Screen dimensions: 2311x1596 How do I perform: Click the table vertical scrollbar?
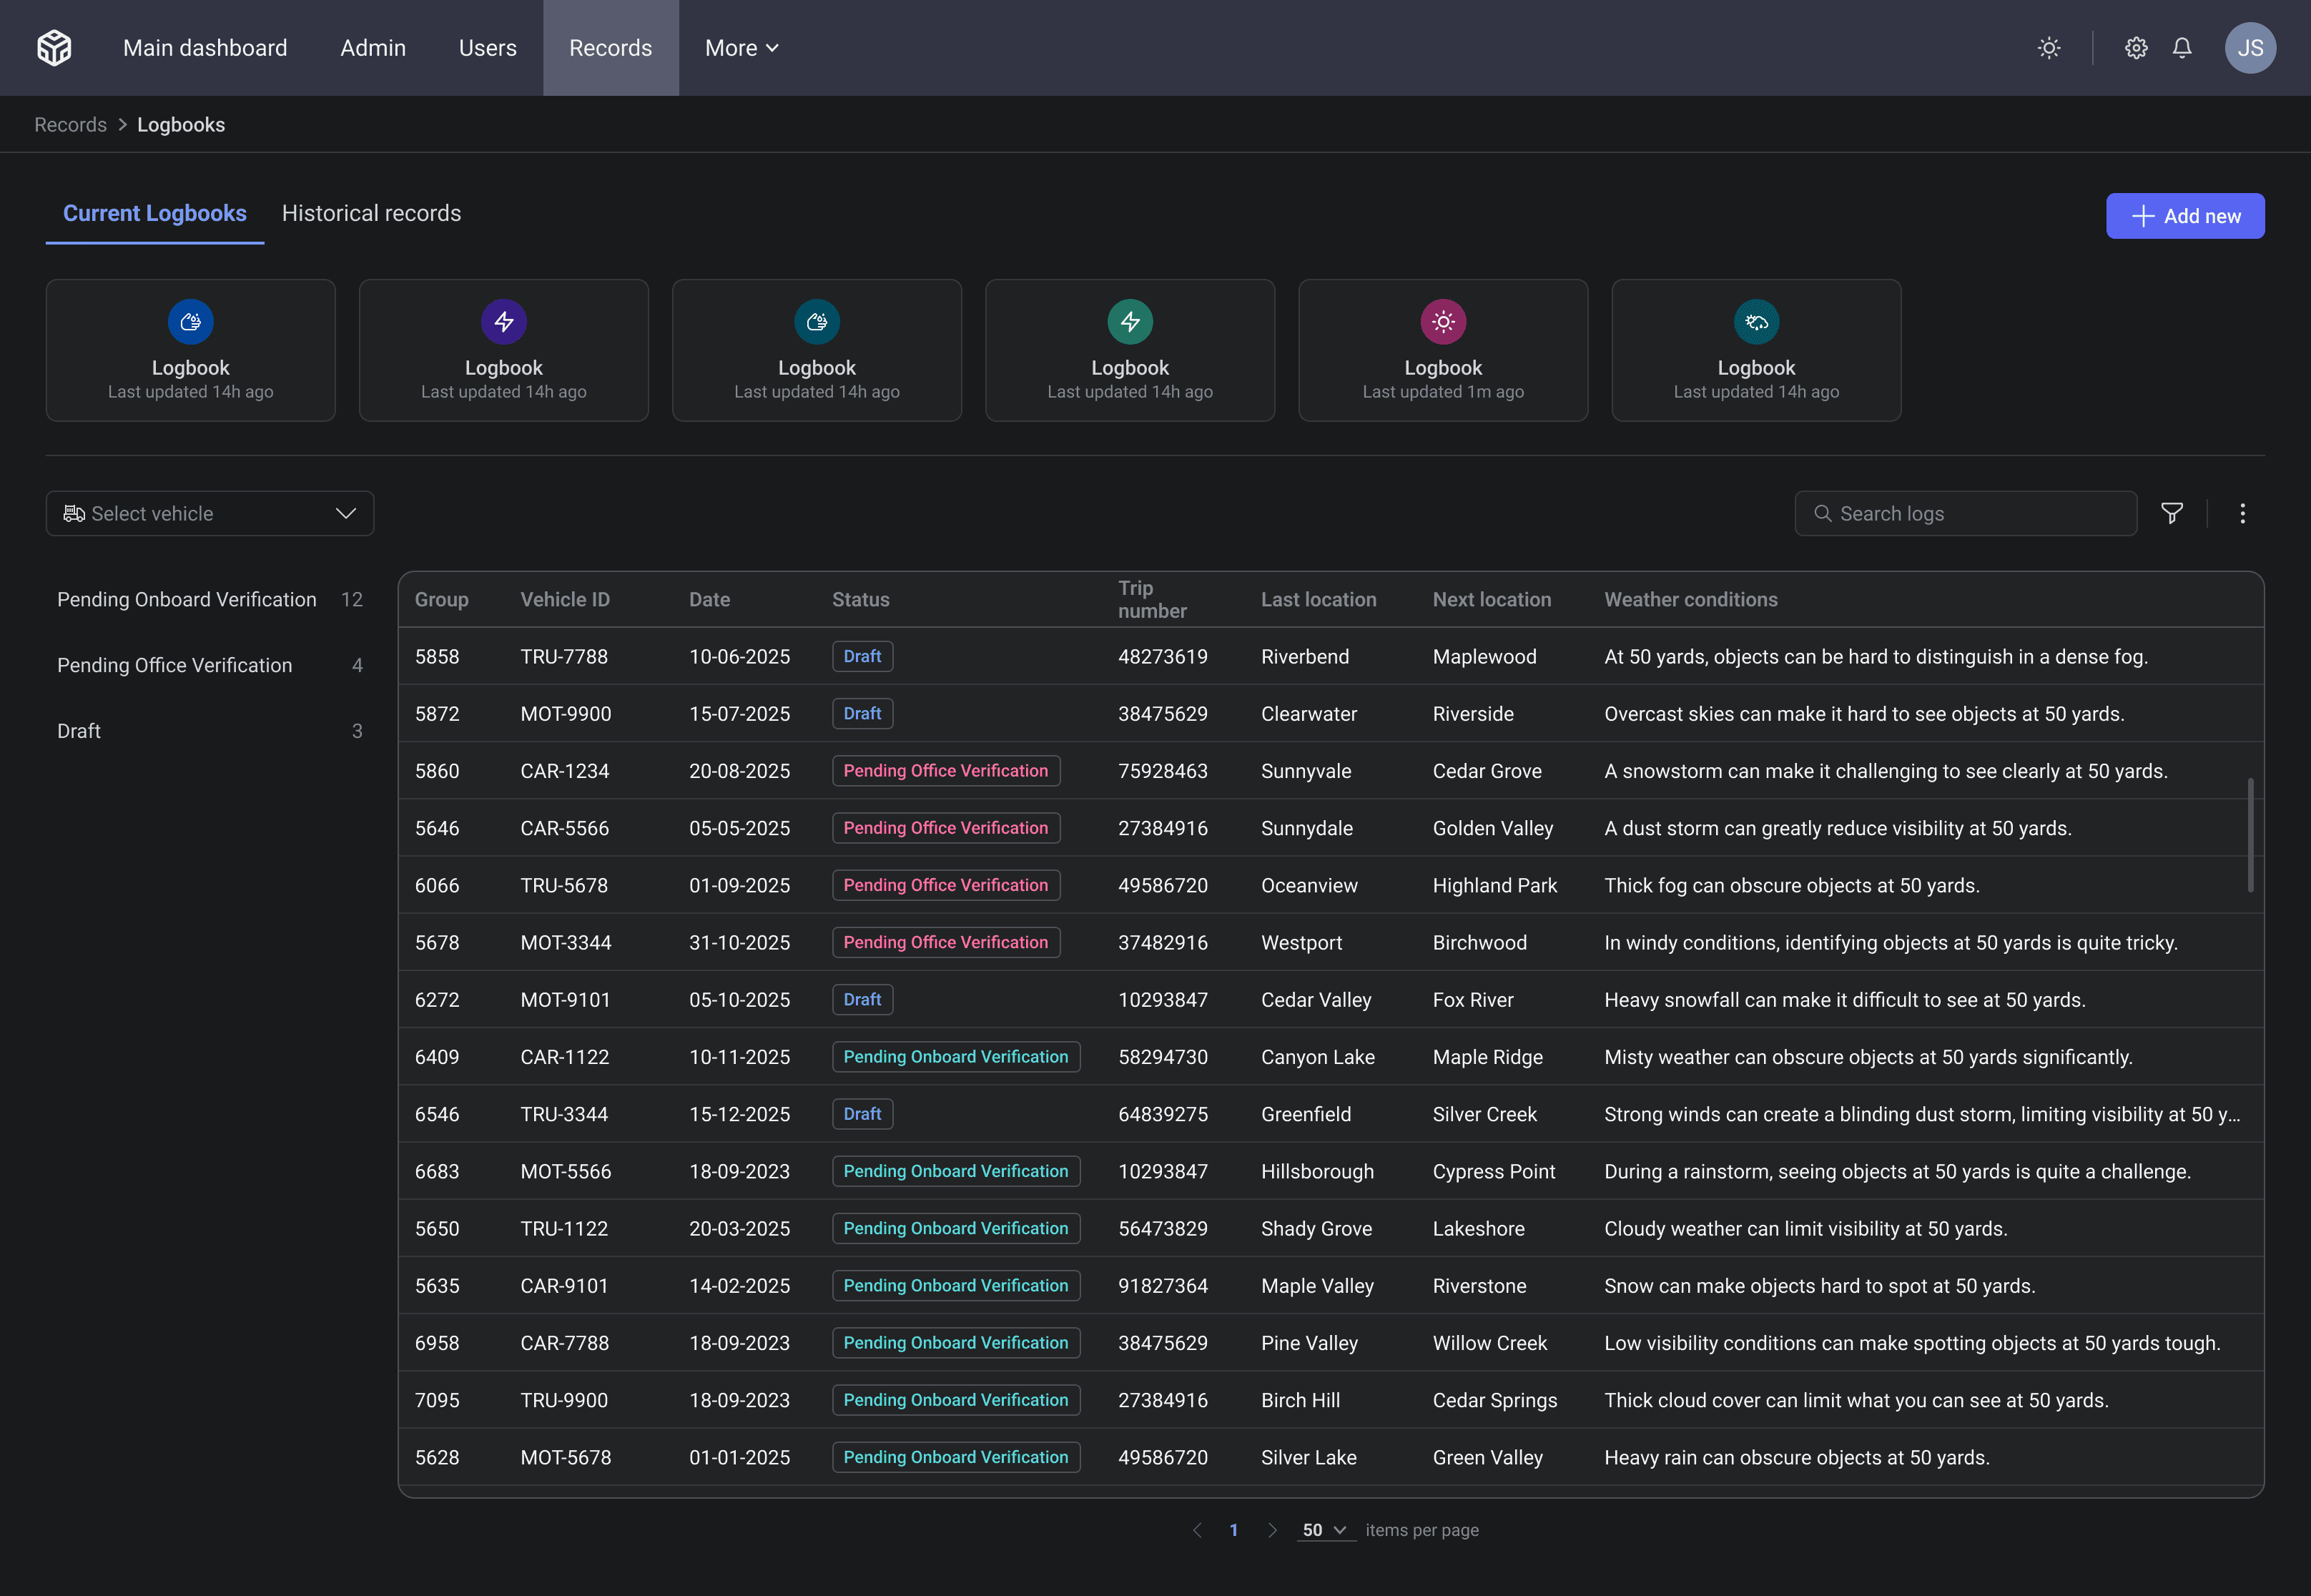coord(2250,834)
